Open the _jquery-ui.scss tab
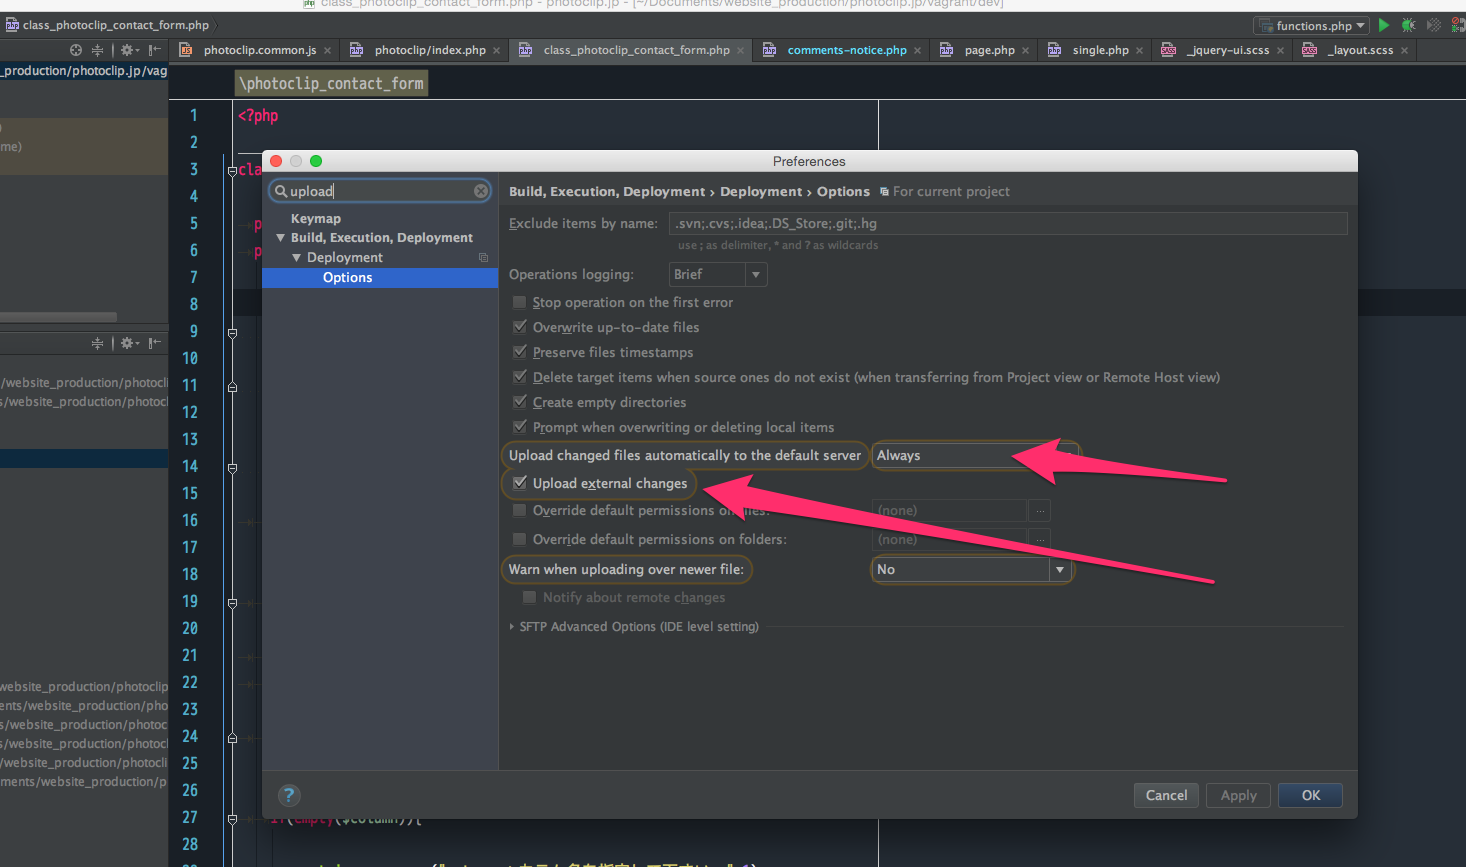The image size is (1466, 867). click(x=1228, y=48)
